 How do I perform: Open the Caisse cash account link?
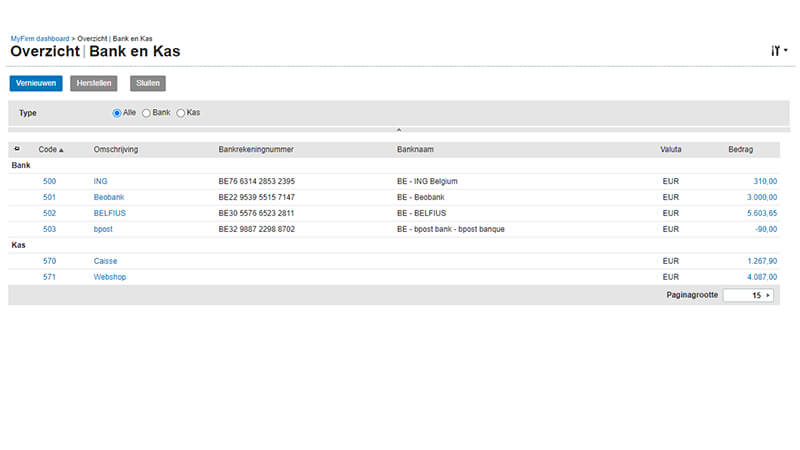point(105,261)
